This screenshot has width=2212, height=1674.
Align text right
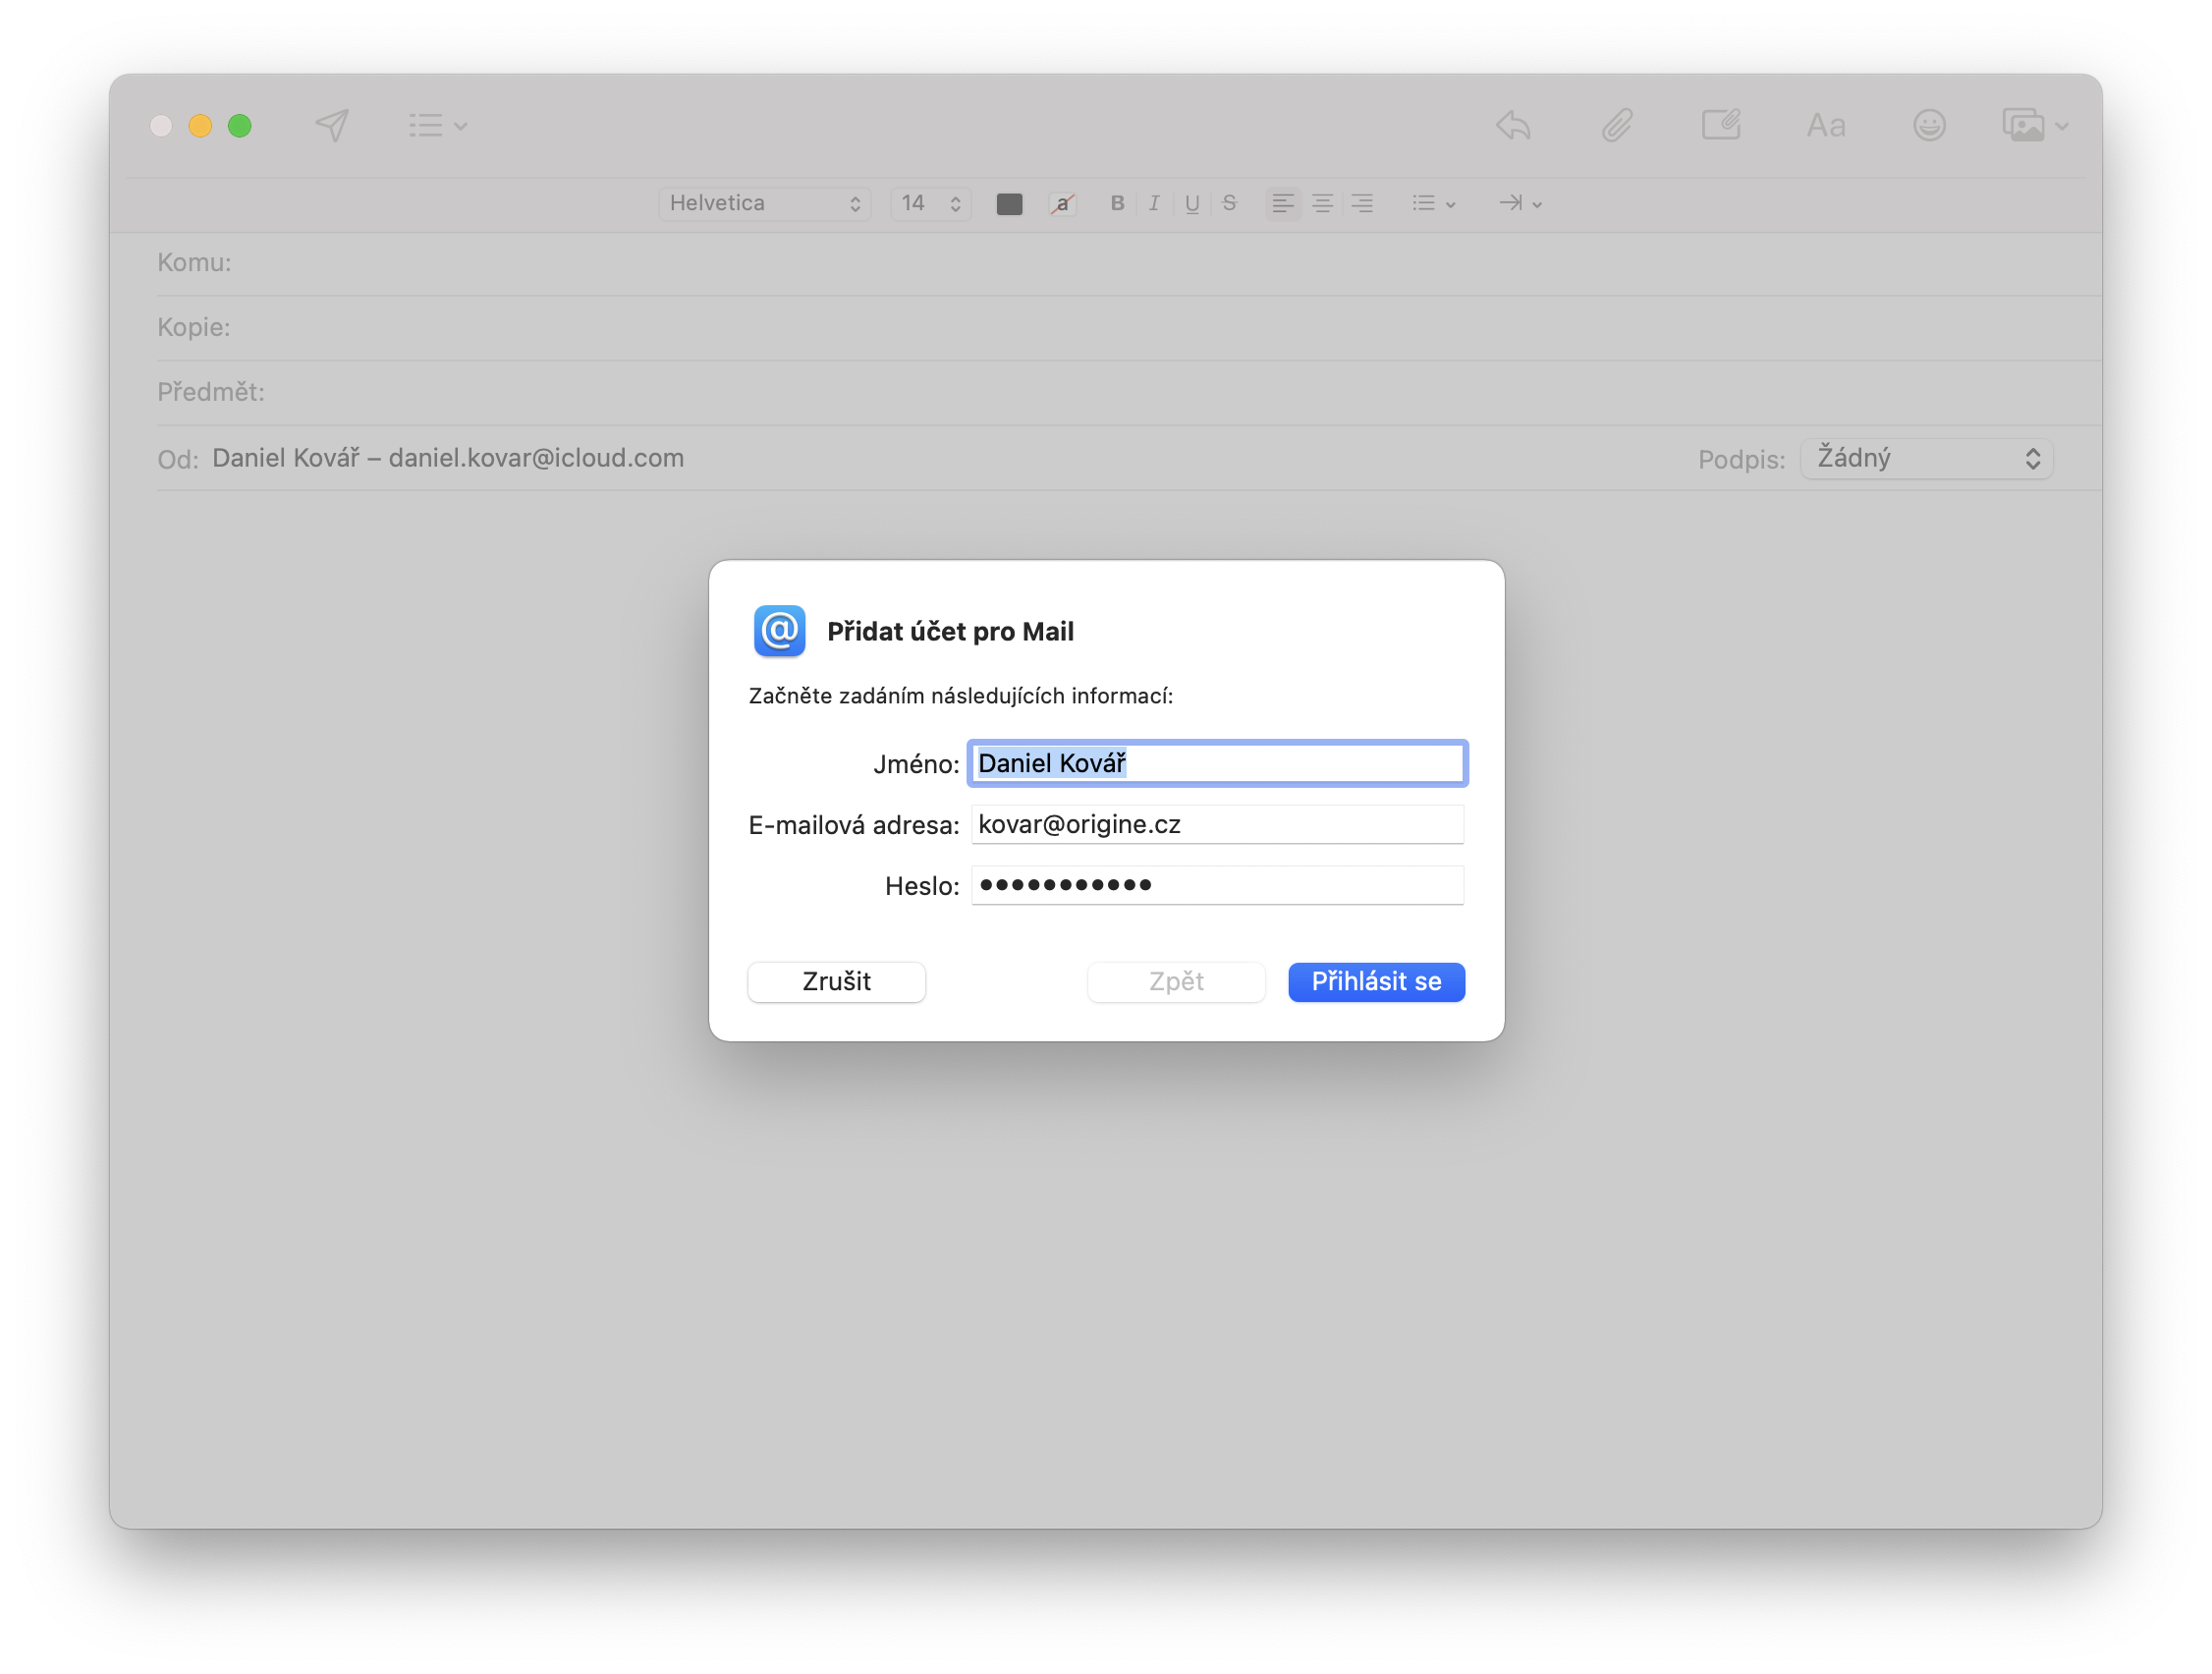point(1362,203)
